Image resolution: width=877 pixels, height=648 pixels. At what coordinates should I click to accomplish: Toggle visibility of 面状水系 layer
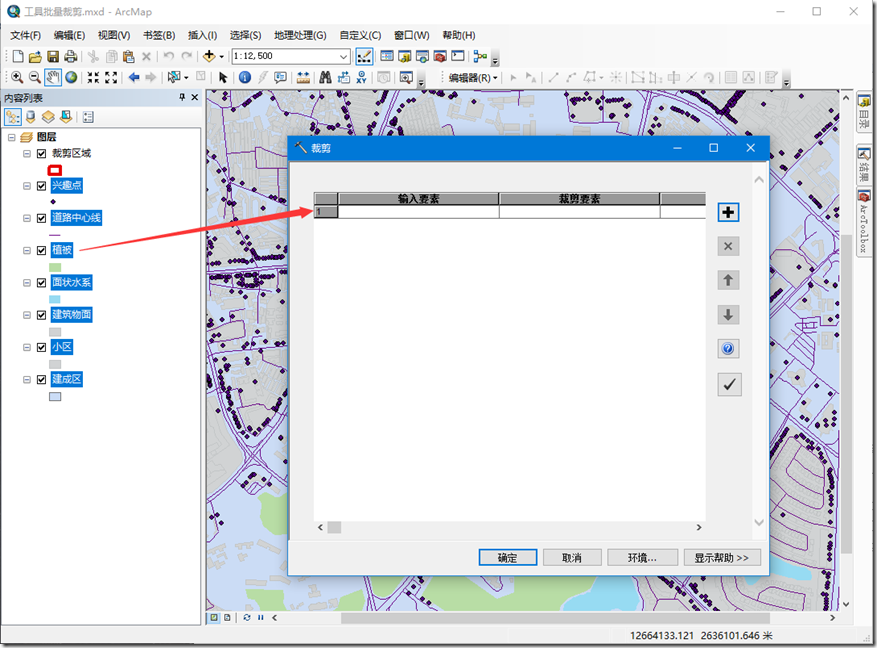point(41,283)
